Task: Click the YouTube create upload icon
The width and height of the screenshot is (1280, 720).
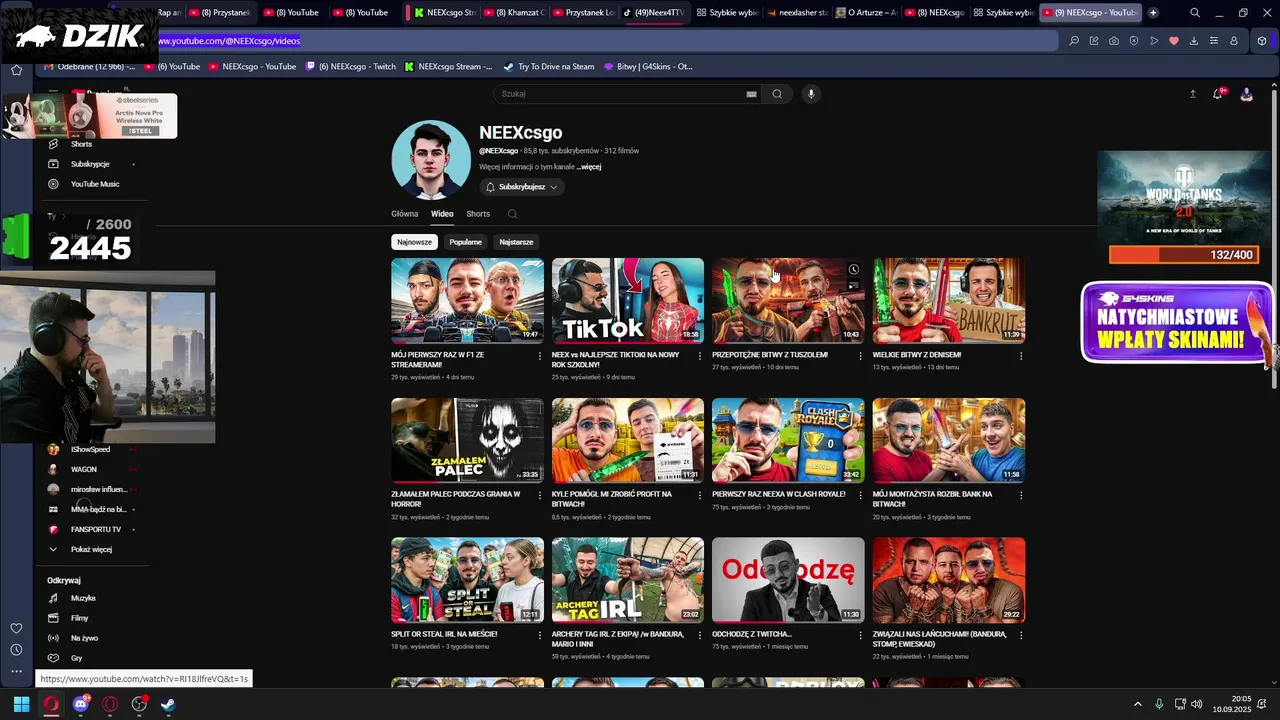Action: [x=1192, y=94]
